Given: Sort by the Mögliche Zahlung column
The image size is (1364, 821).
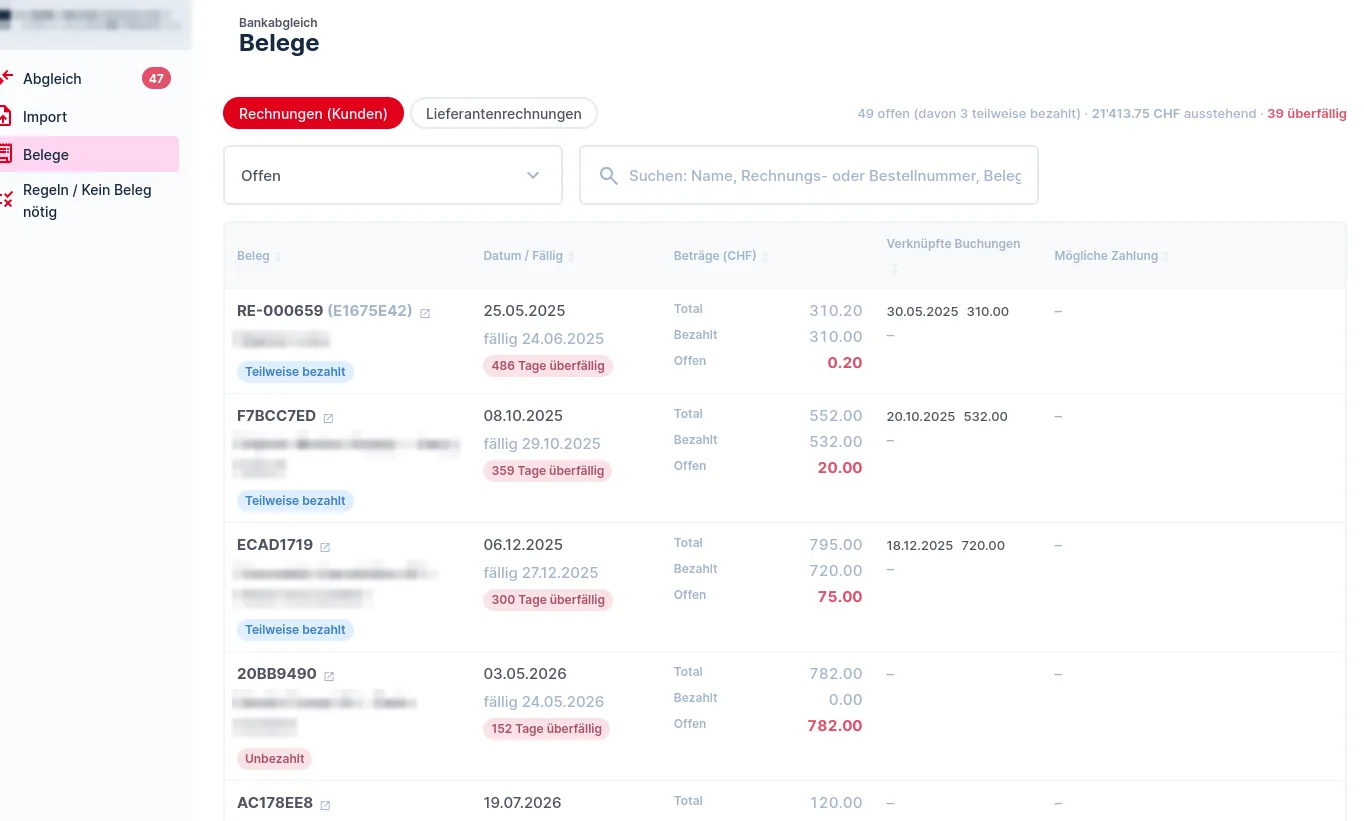Looking at the screenshot, I should coord(1111,256).
